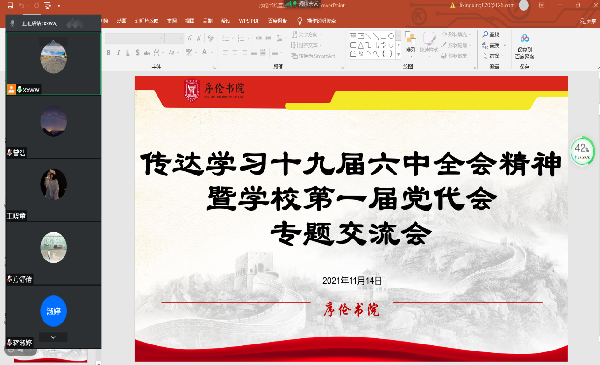The width and height of the screenshot is (600, 365).
Task: Click the Tell me search box
Action: coord(317,21)
